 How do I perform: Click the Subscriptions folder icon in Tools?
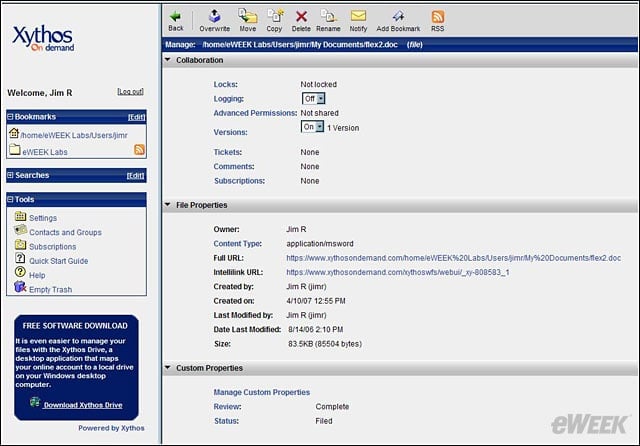click(20, 244)
